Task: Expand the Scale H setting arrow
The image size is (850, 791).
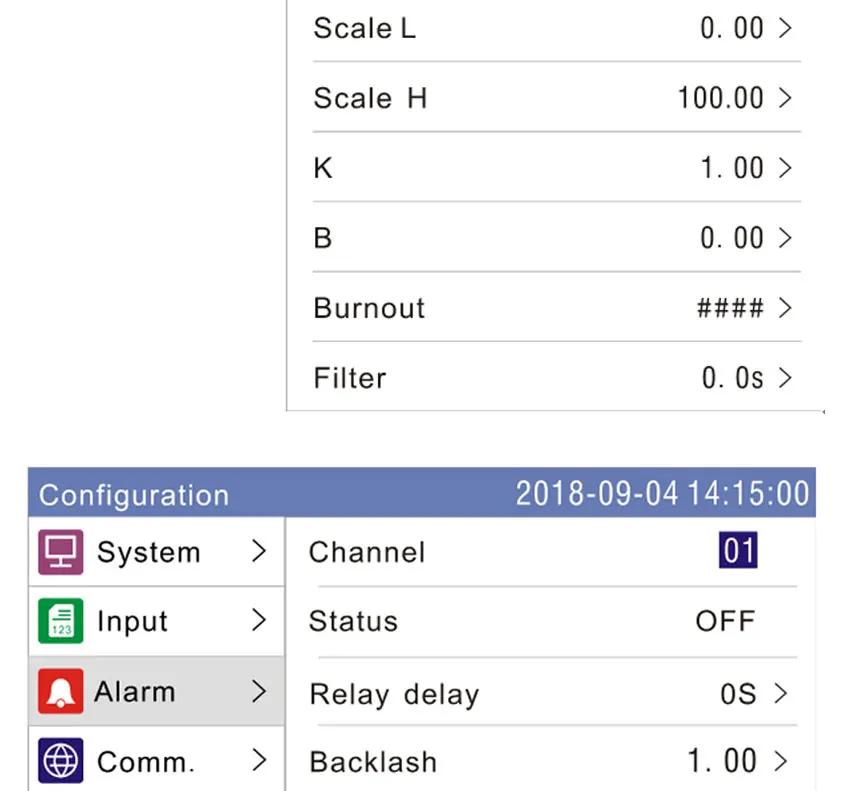Action: [785, 98]
